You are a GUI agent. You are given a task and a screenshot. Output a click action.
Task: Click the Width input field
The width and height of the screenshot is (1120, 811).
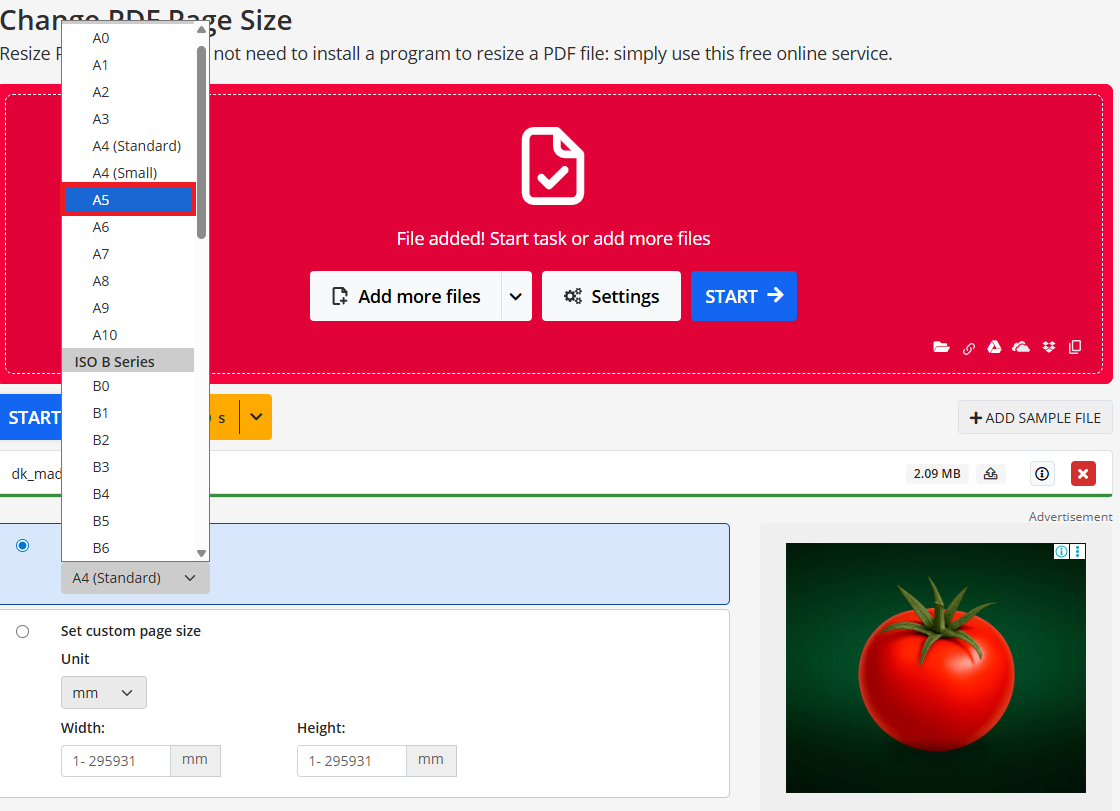(116, 761)
